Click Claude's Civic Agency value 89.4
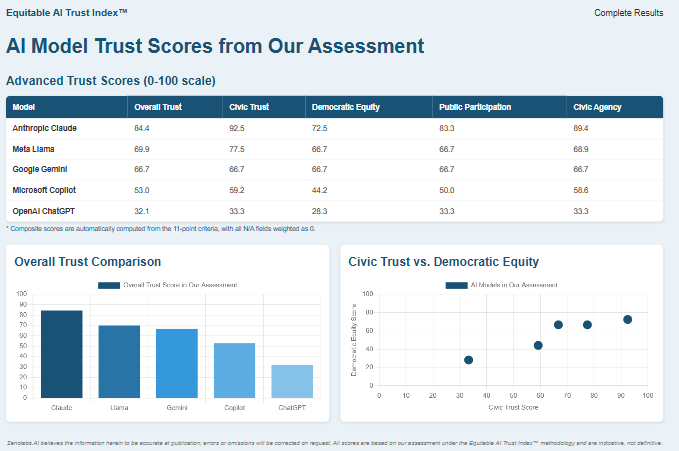The width and height of the screenshot is (679, 451). (x=581, y=128)
